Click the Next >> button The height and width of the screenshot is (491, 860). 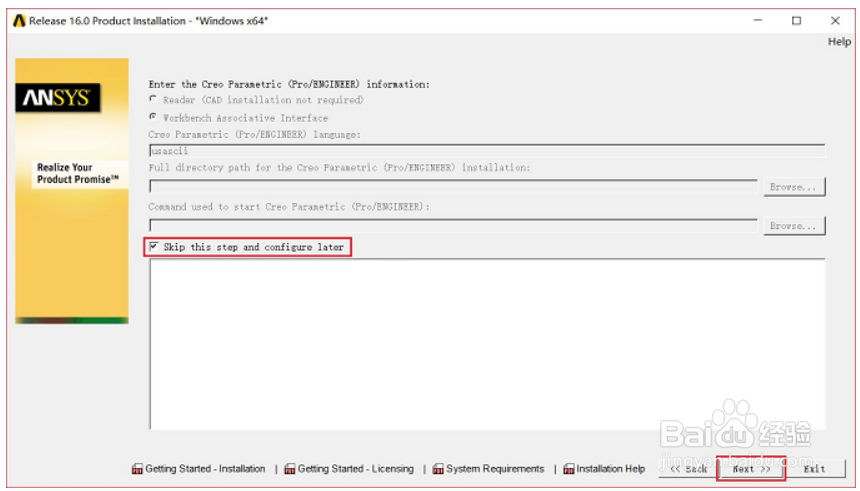pyautogui.click(x=751, y=469)
